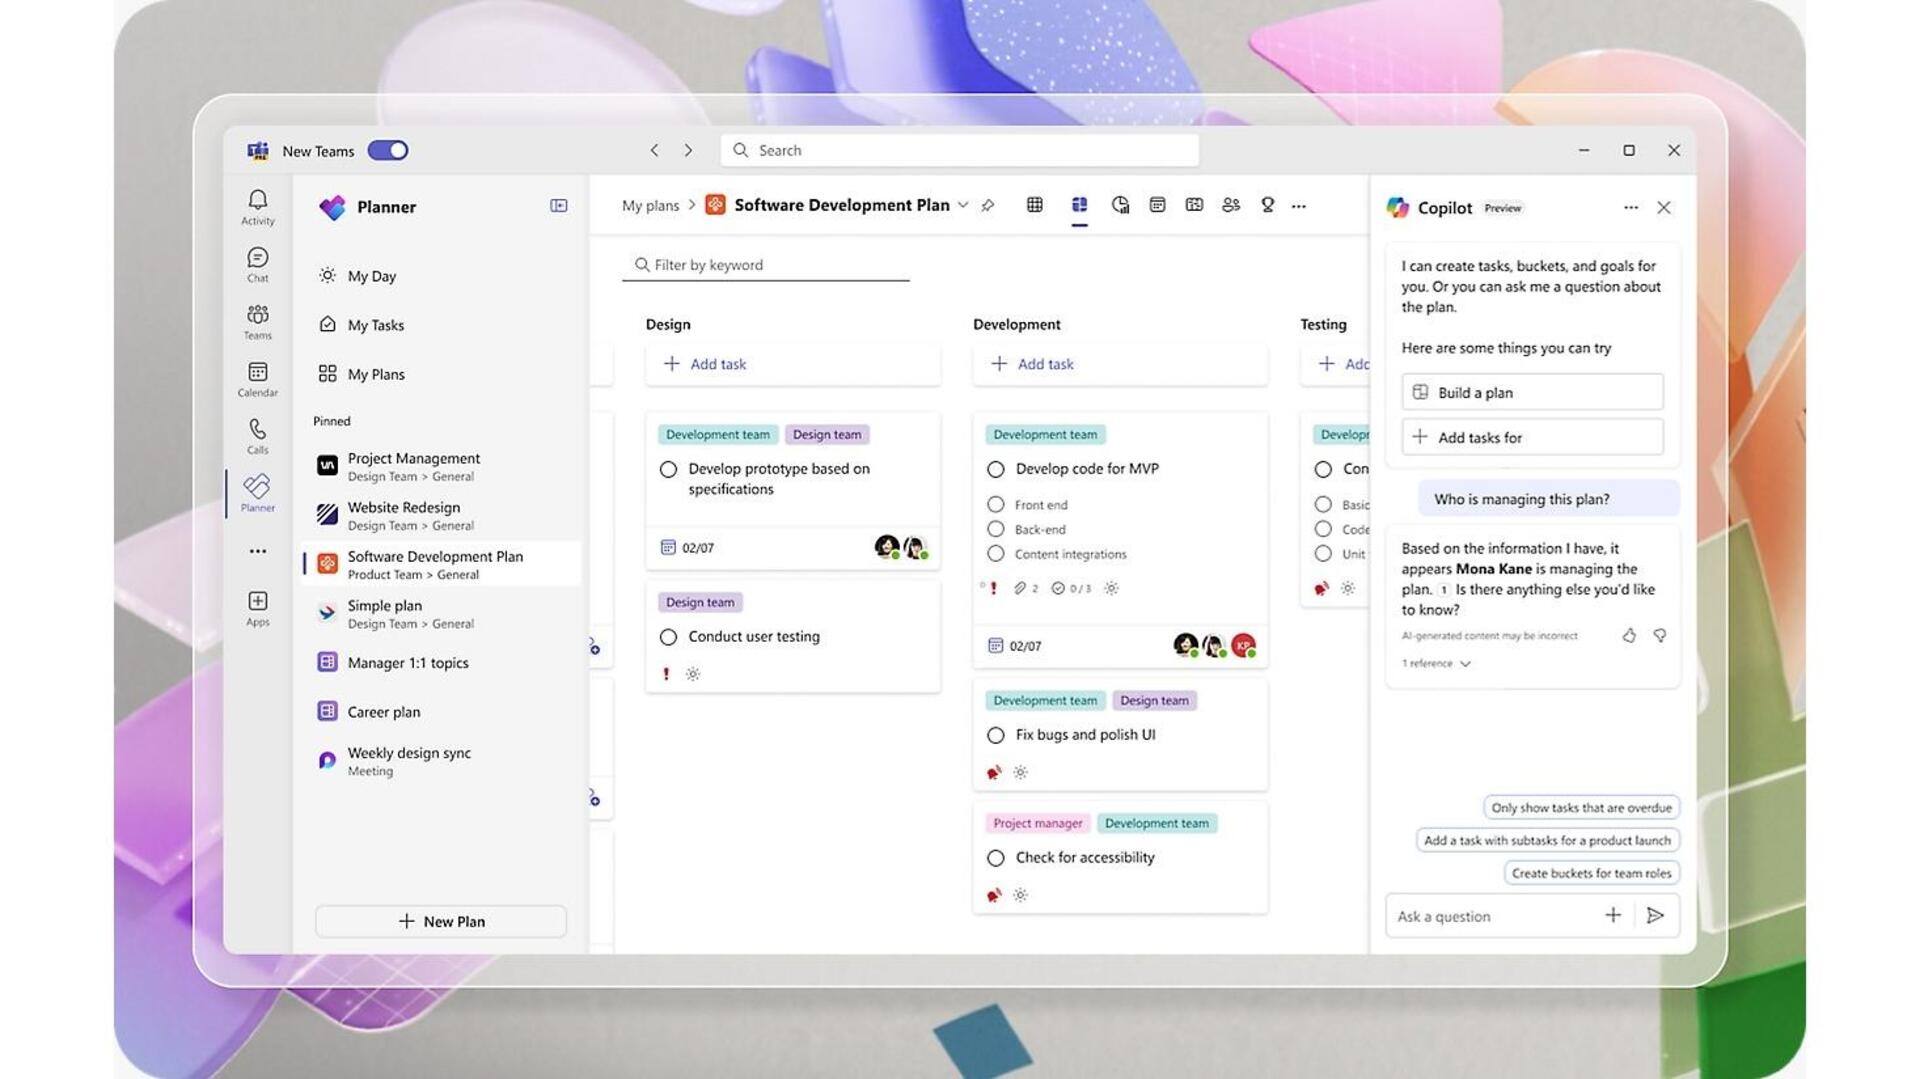Open Weekly design sync meeting
Viewport: 1920px width, 1079px height.
point(441,760)
